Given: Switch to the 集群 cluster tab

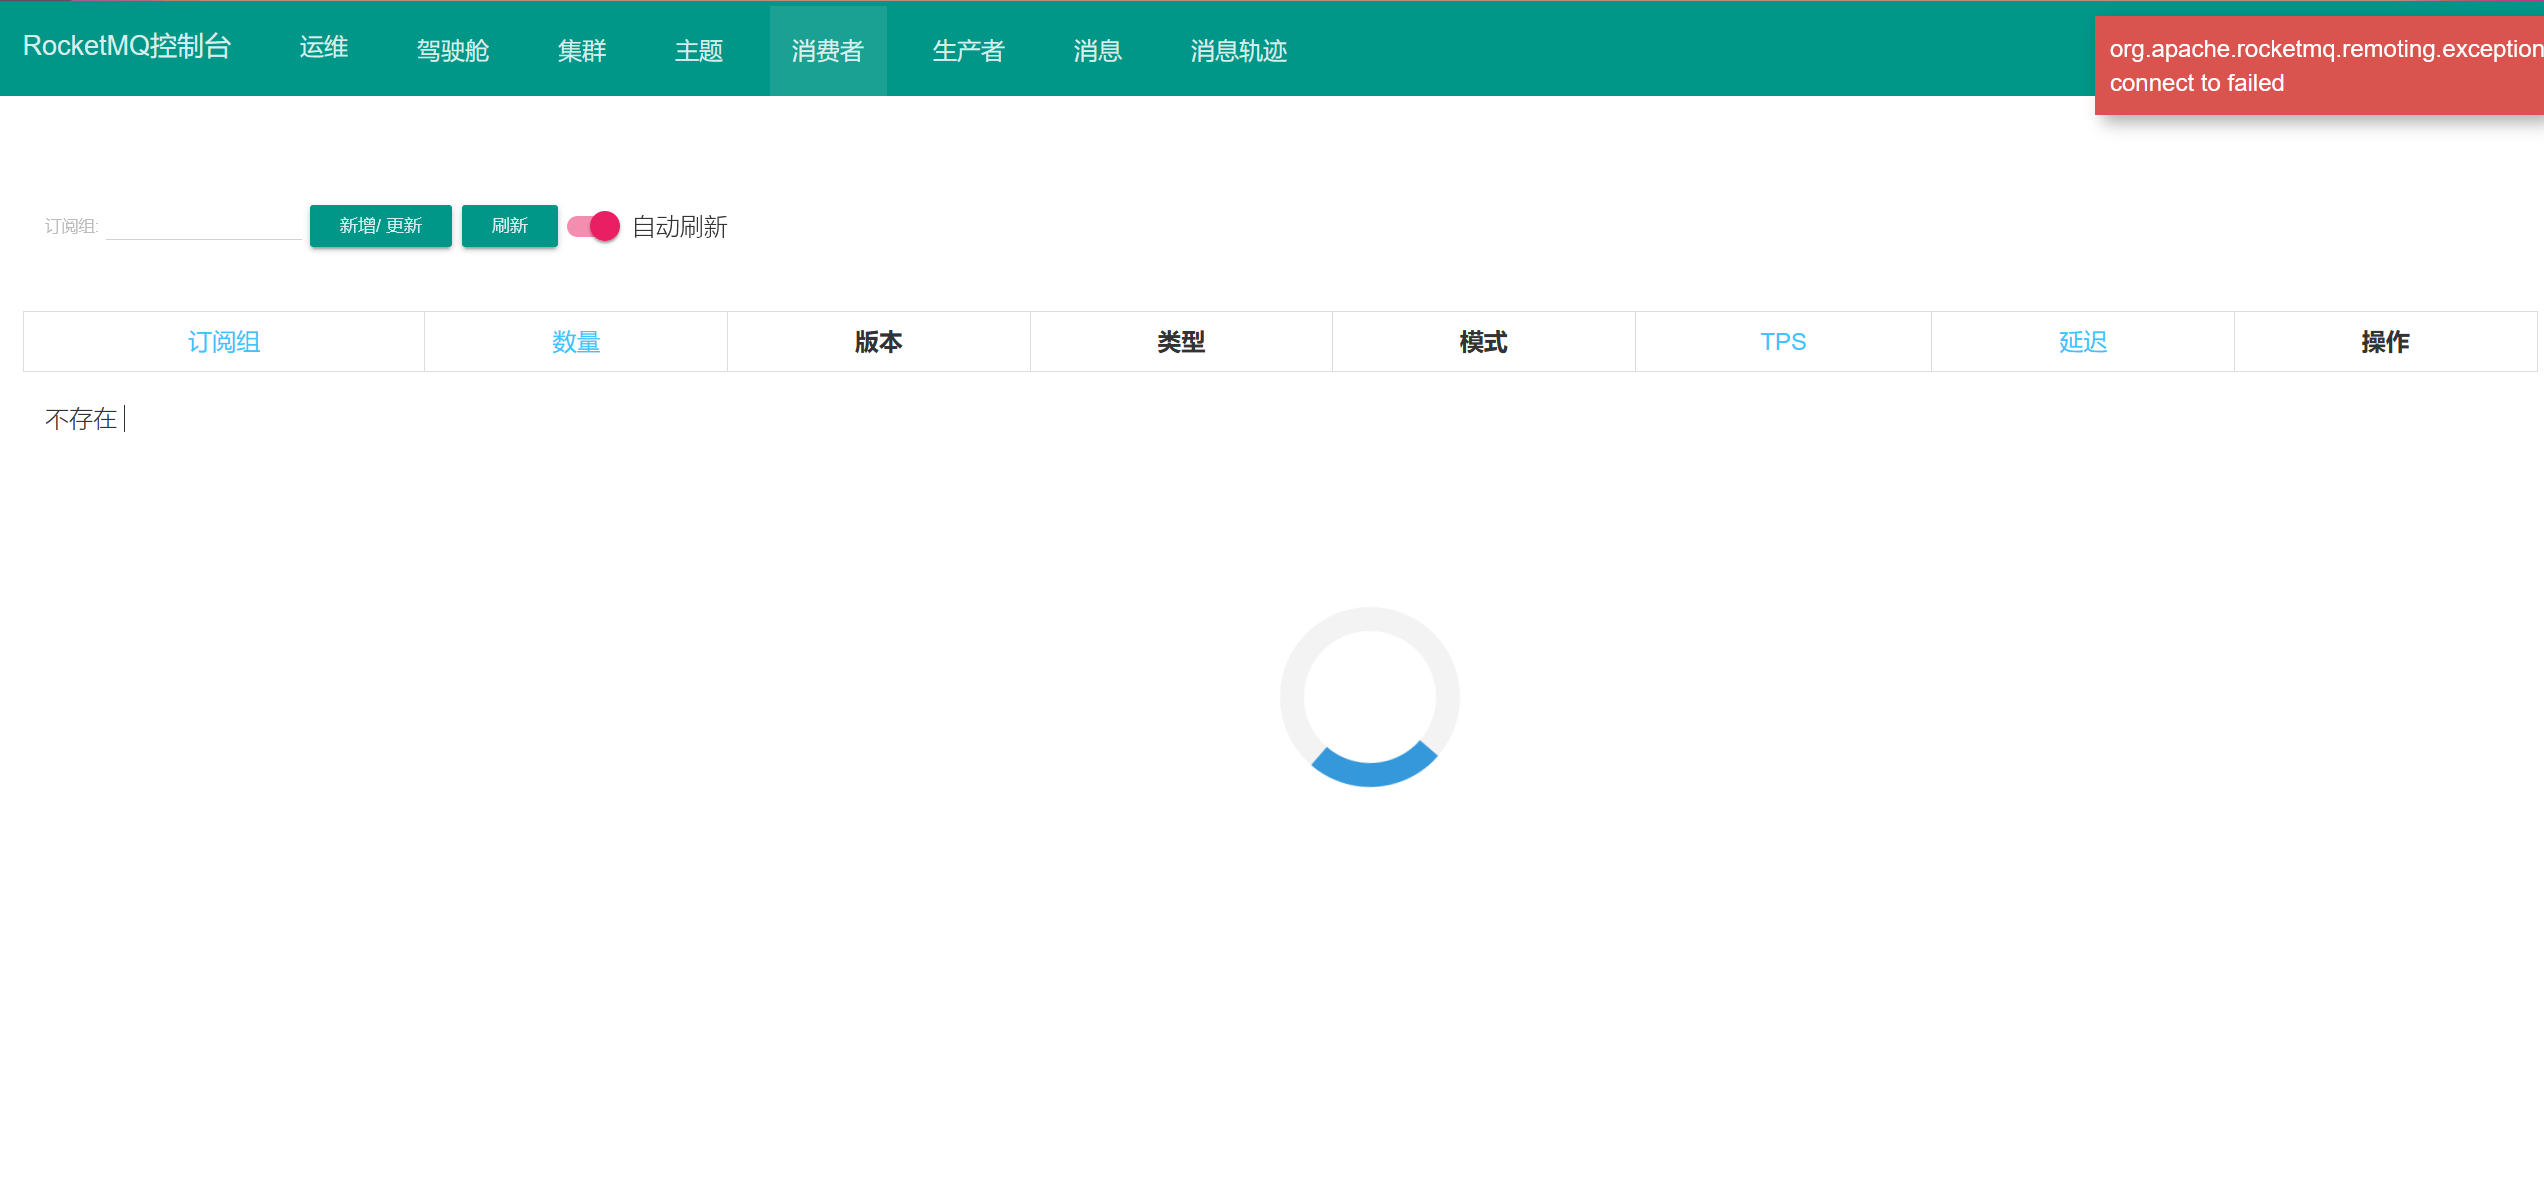Looking at the screenshot, I should click(x=581, y=50).
